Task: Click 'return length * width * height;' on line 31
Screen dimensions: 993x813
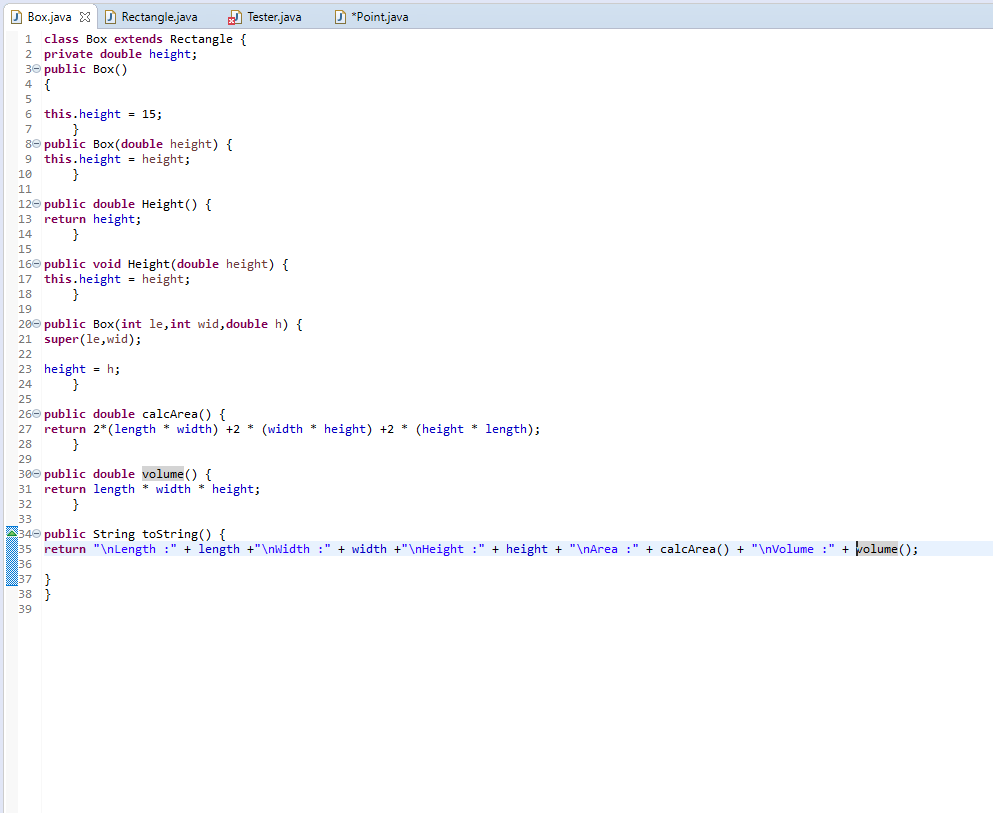Action: point(152,489)
